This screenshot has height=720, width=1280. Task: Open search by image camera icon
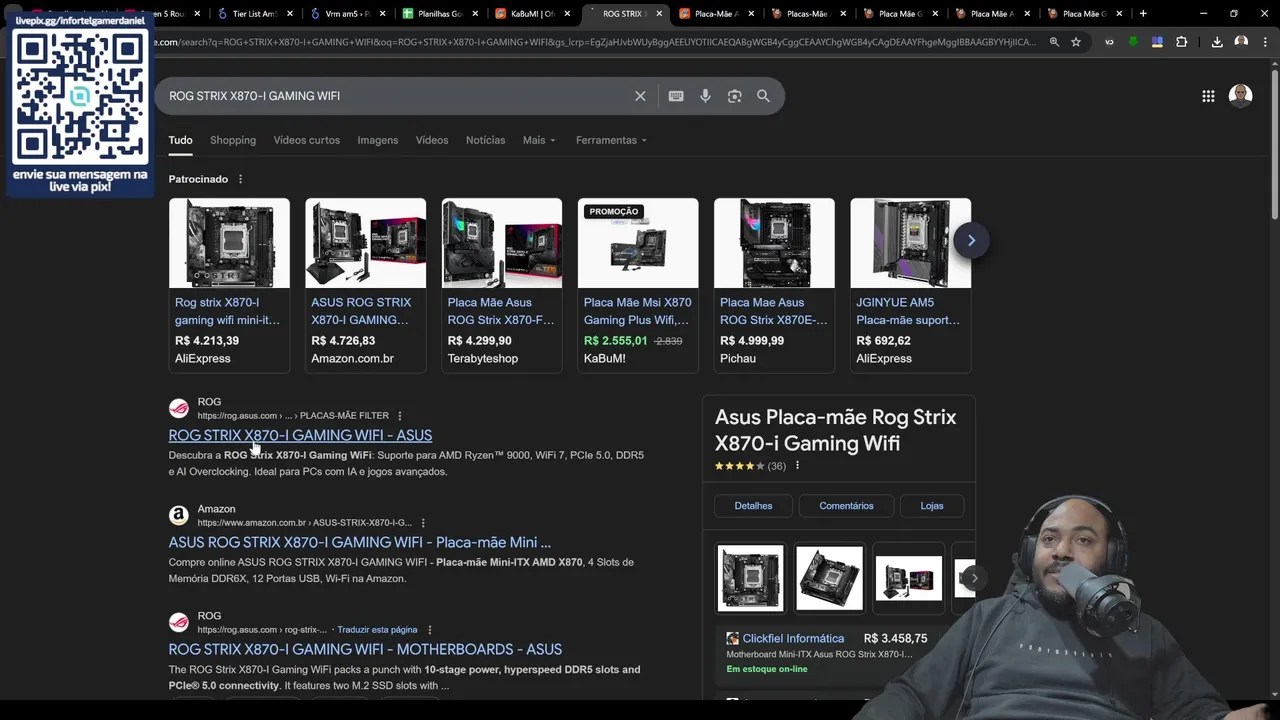coord(734,96)
